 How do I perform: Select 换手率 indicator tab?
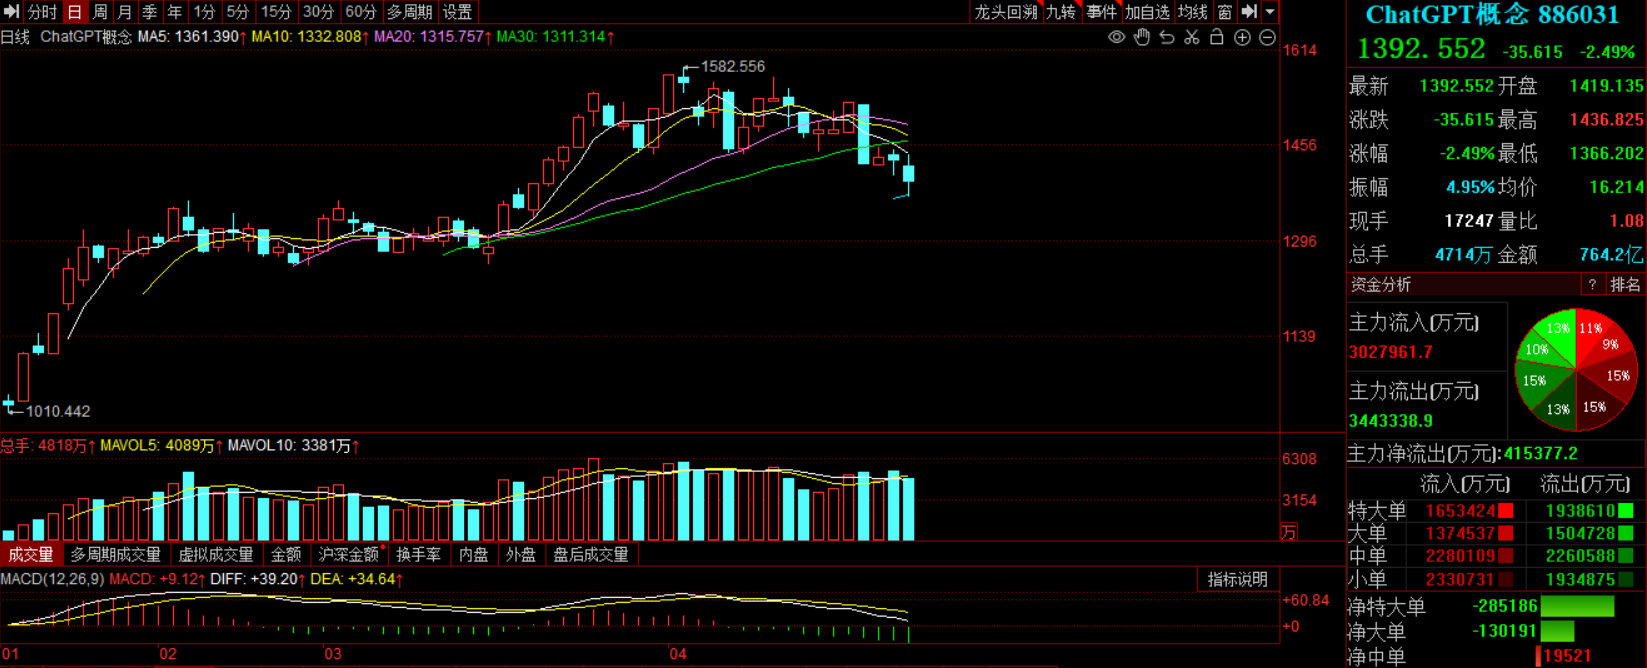[418, 554]
